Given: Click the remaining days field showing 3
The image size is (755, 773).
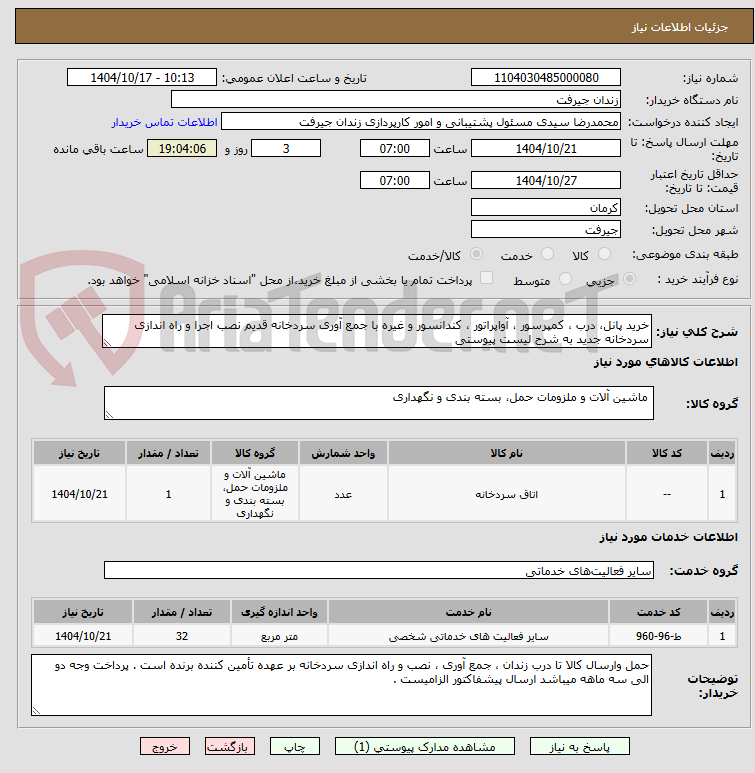Looking at the screenshot, I should [x=286, y=148].
